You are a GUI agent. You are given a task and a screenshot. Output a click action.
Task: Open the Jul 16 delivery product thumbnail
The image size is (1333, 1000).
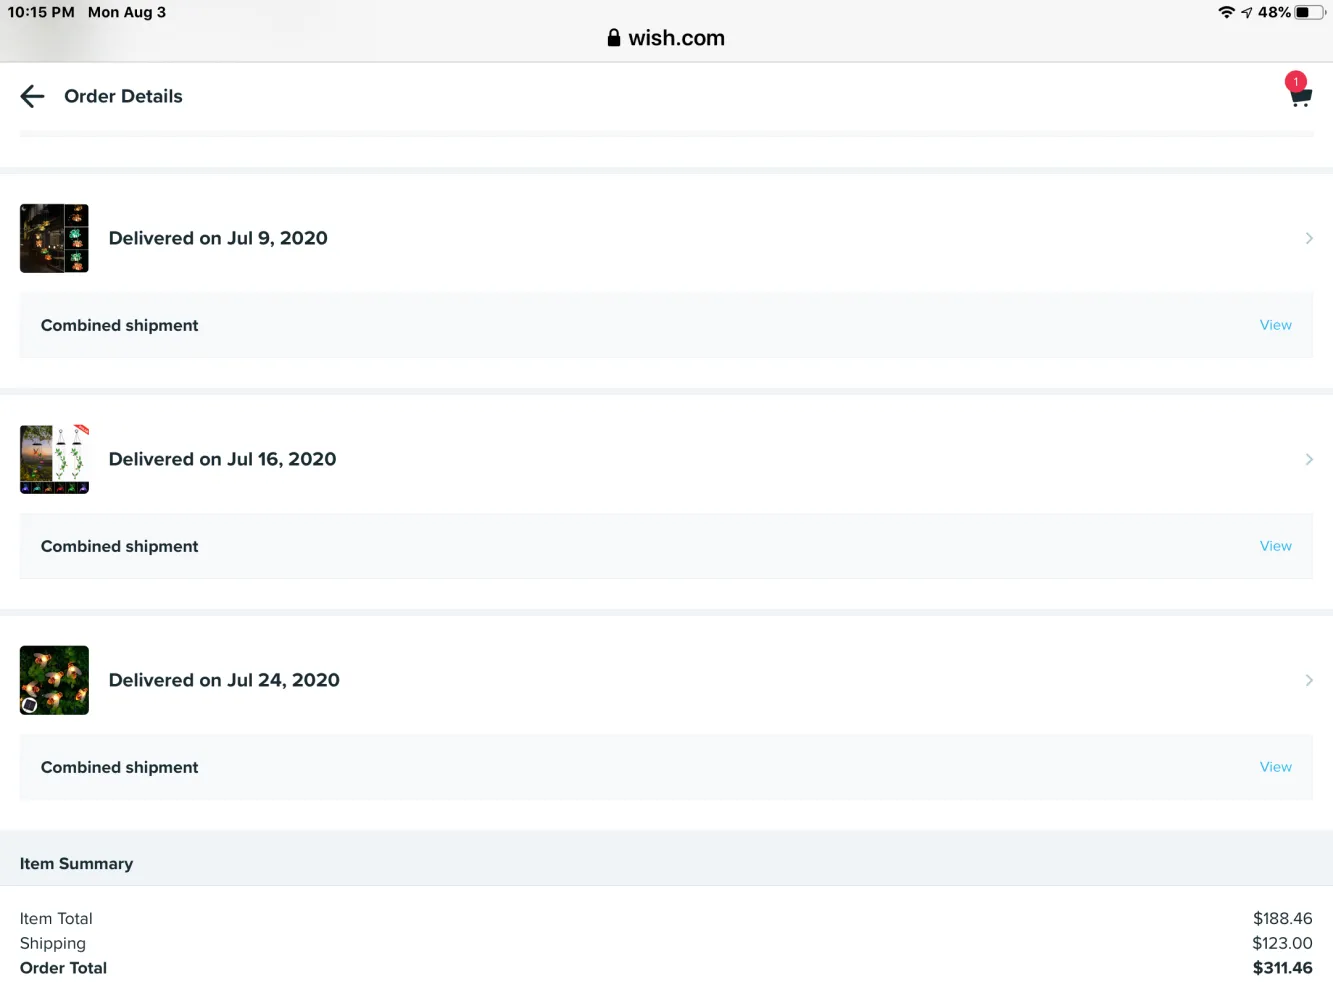54,459
